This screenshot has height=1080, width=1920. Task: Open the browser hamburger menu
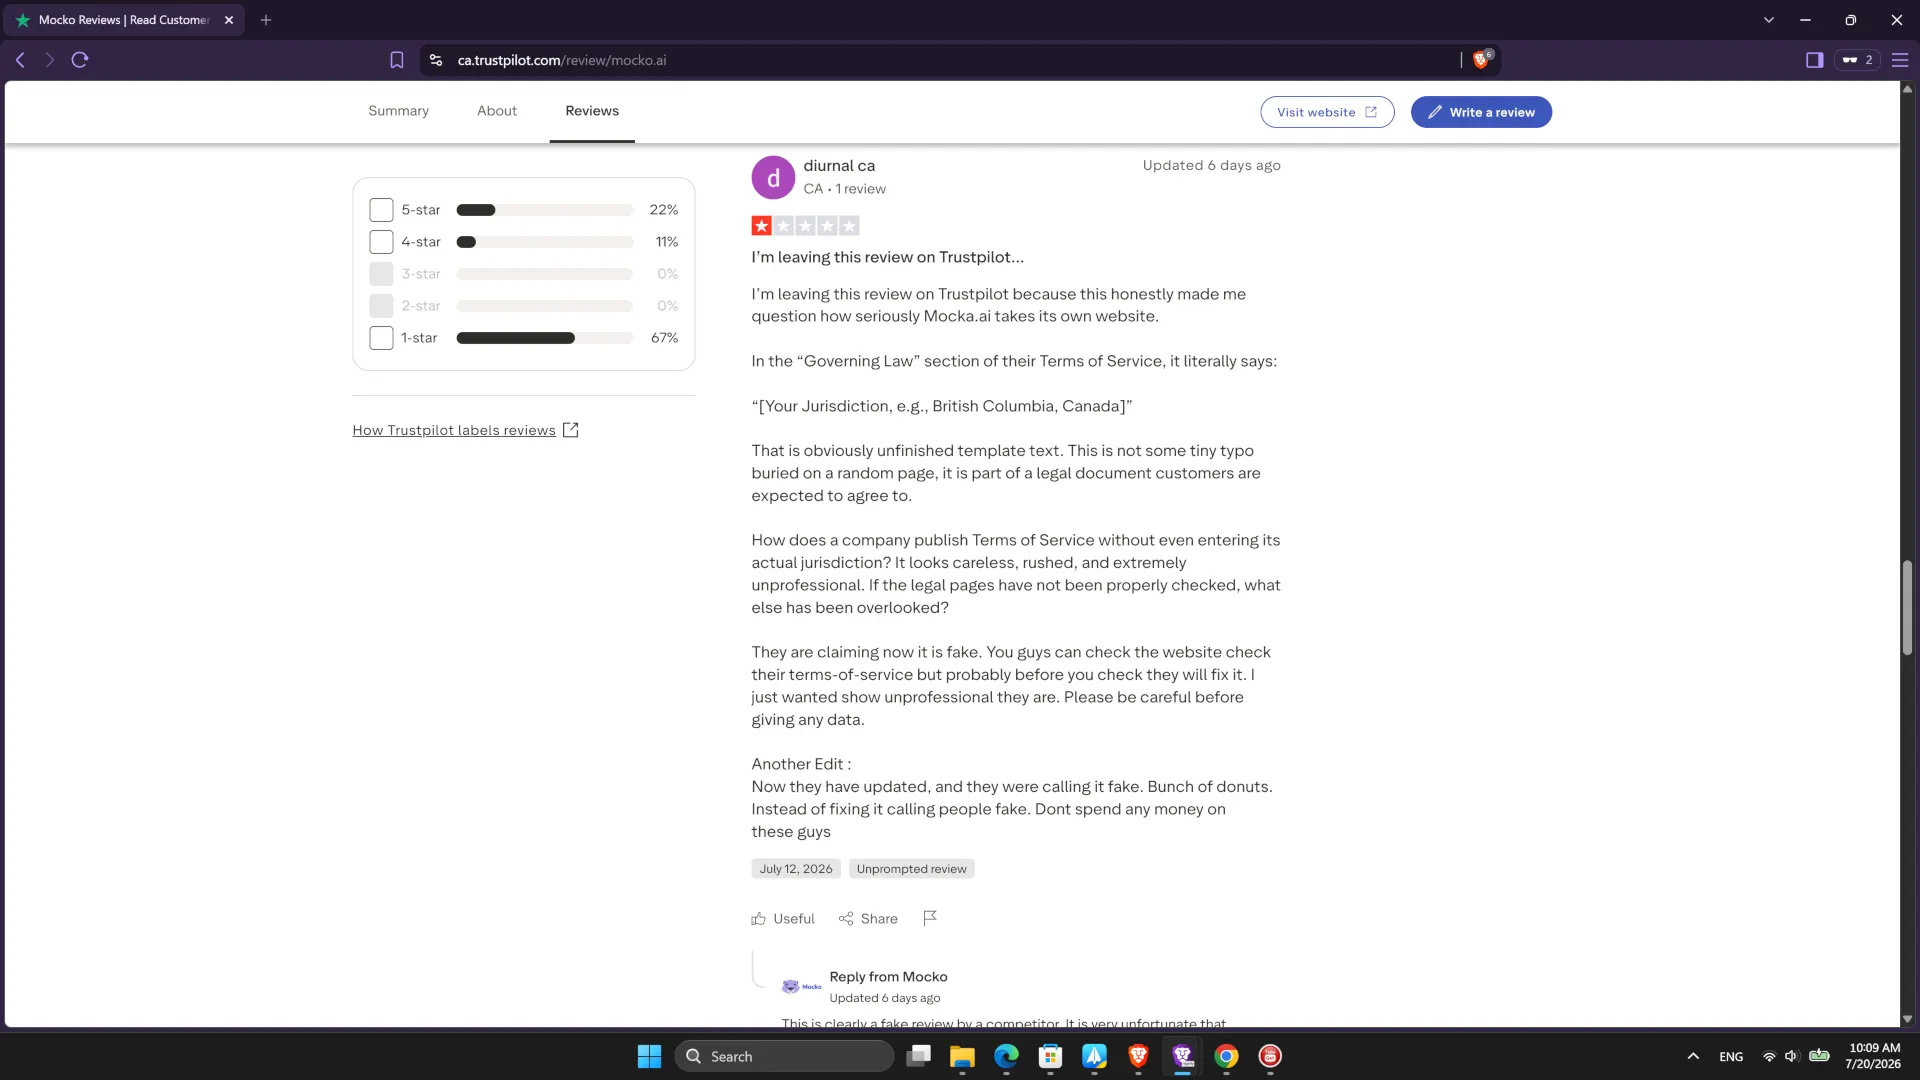tap(1900, 60)
